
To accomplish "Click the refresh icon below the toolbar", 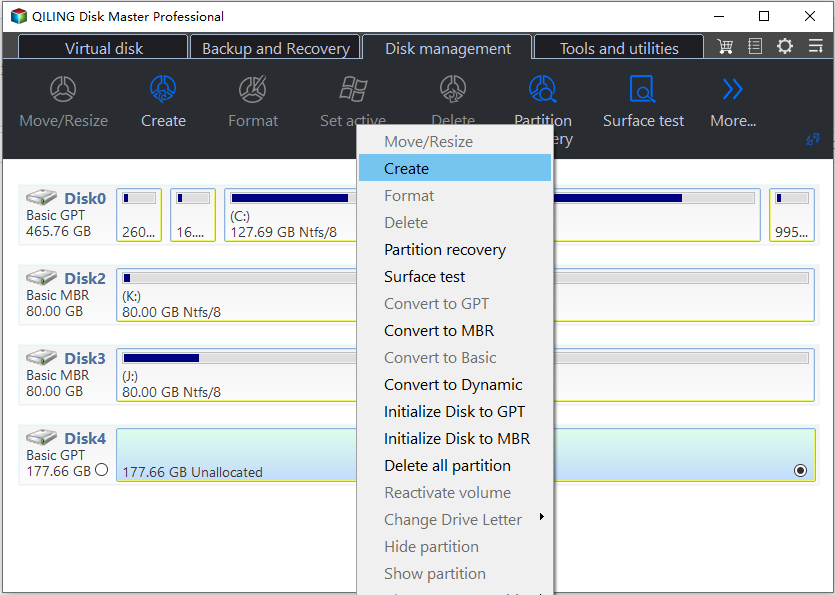I will pyautogui.click(x=813, y=140).
